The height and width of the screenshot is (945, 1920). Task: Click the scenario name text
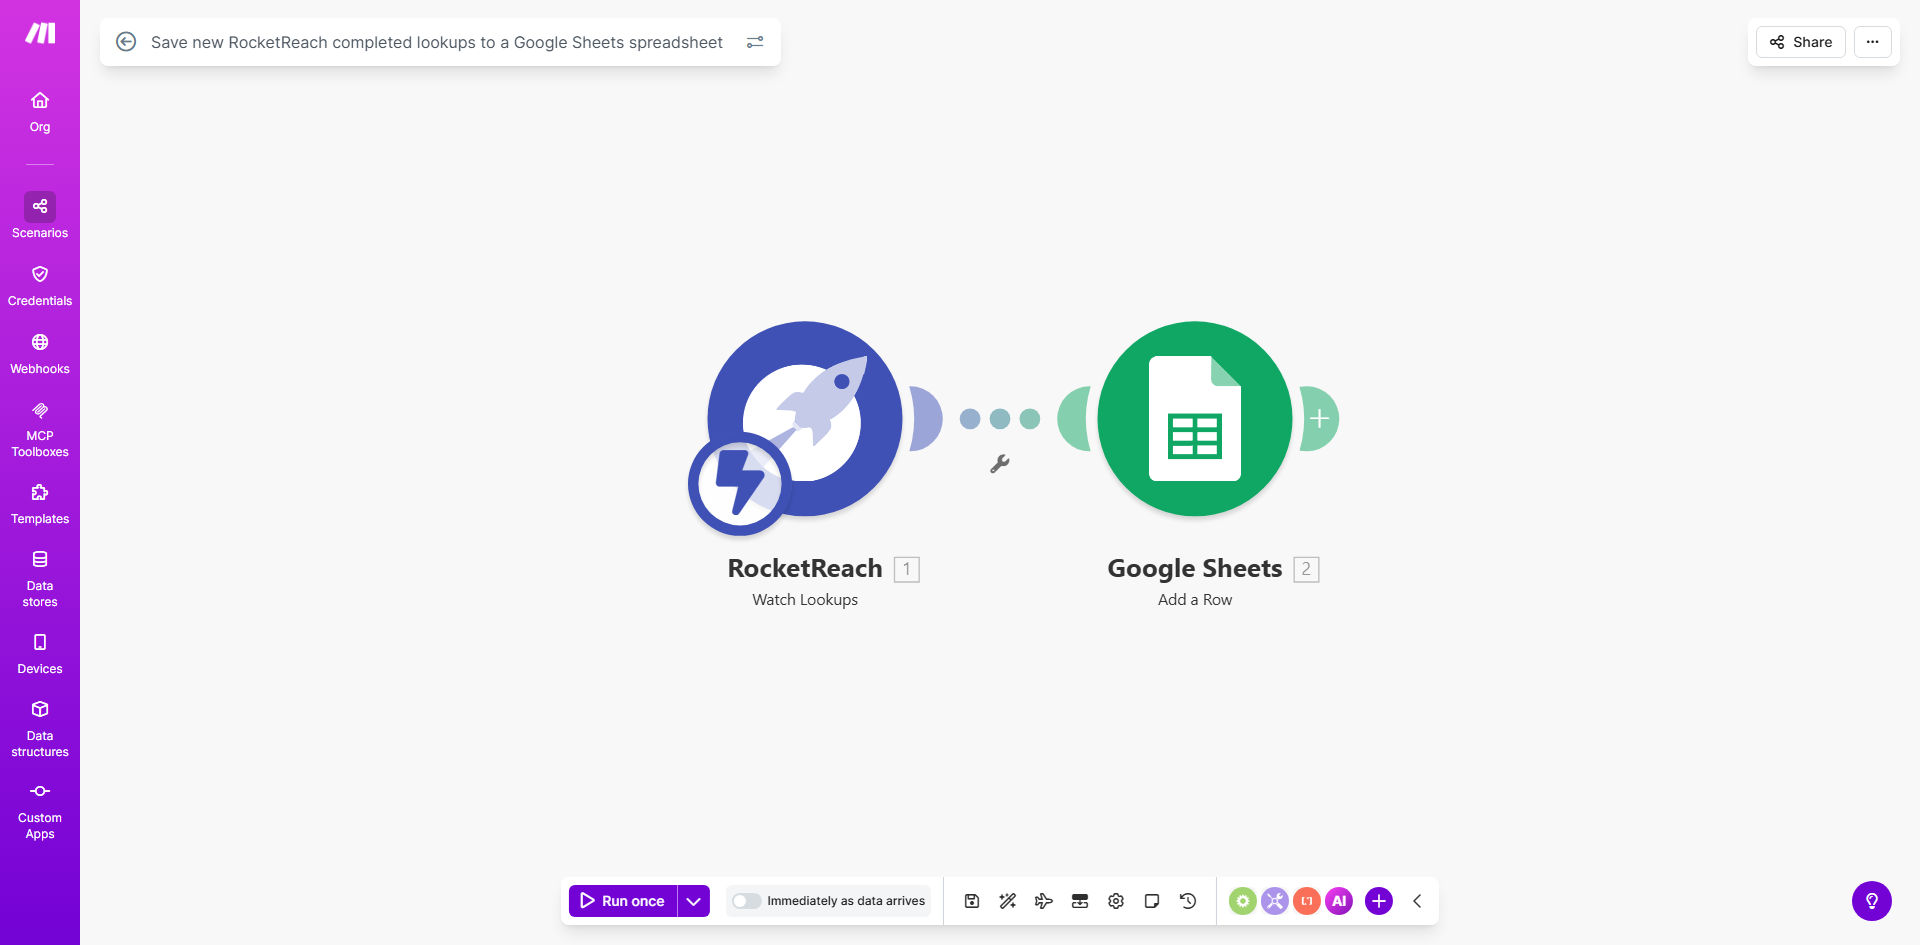(437, 42)
